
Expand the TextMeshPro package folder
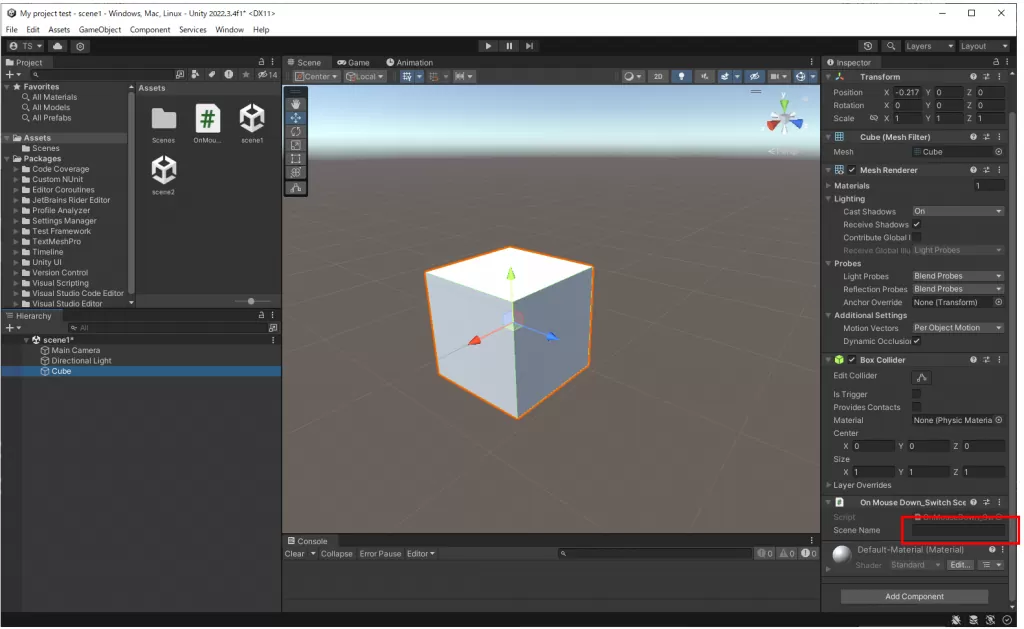(x=17, y=242)
